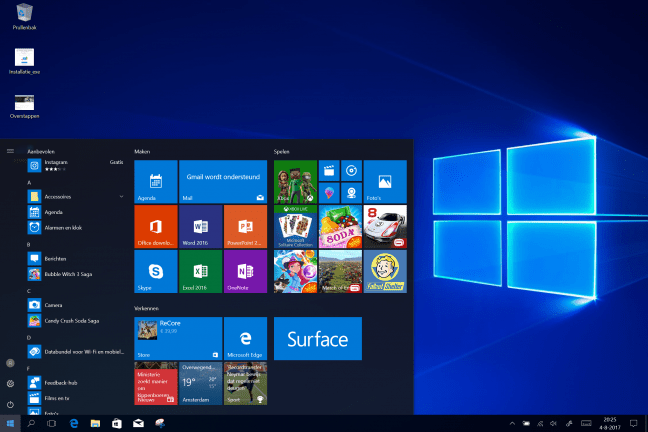Open the OneNote tile
The width and height of the screenshot is (648, 432).
[245, 271]
